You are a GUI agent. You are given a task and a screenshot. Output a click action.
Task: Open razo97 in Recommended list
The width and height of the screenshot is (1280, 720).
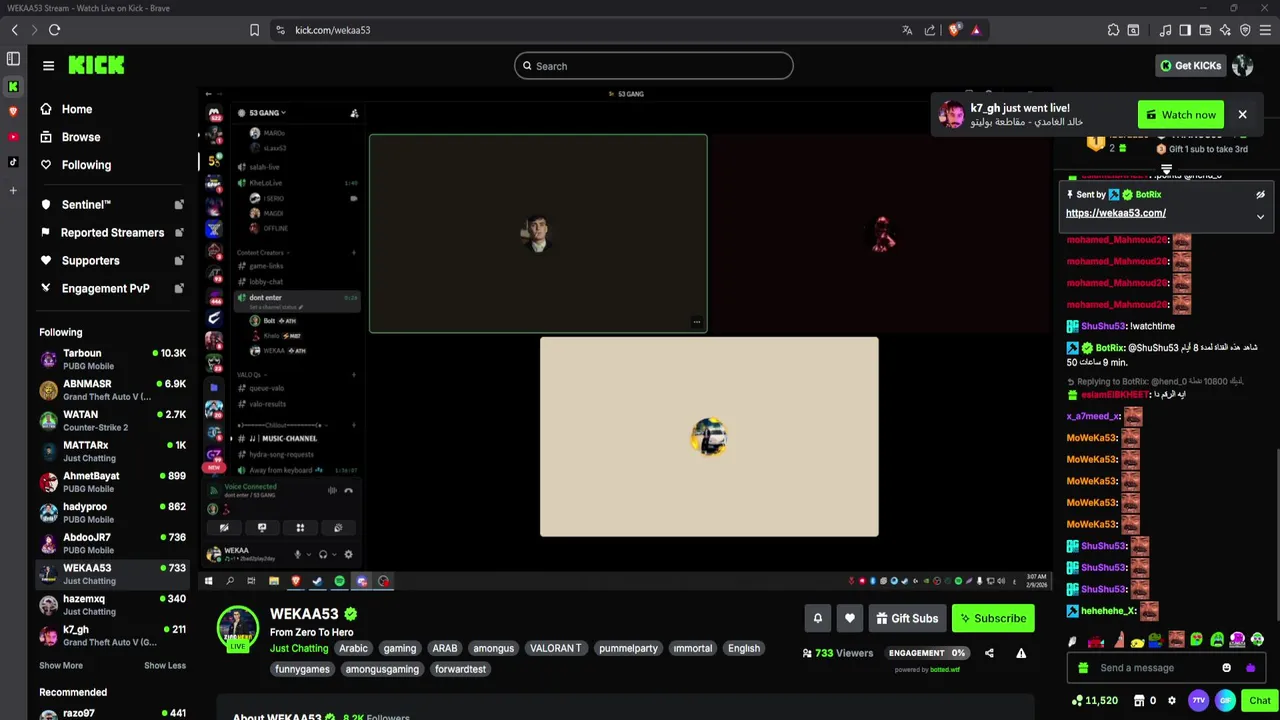112,714
